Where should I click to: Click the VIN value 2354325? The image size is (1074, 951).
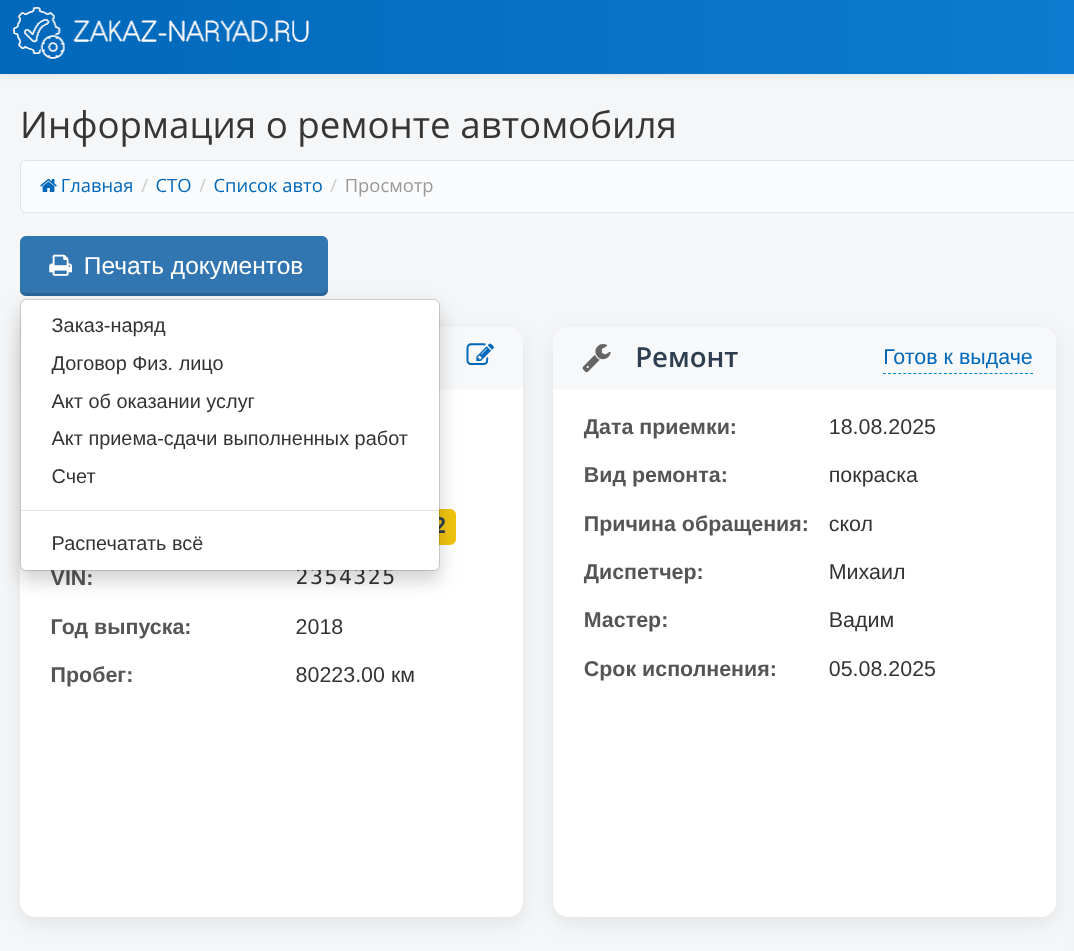[345, 578]
